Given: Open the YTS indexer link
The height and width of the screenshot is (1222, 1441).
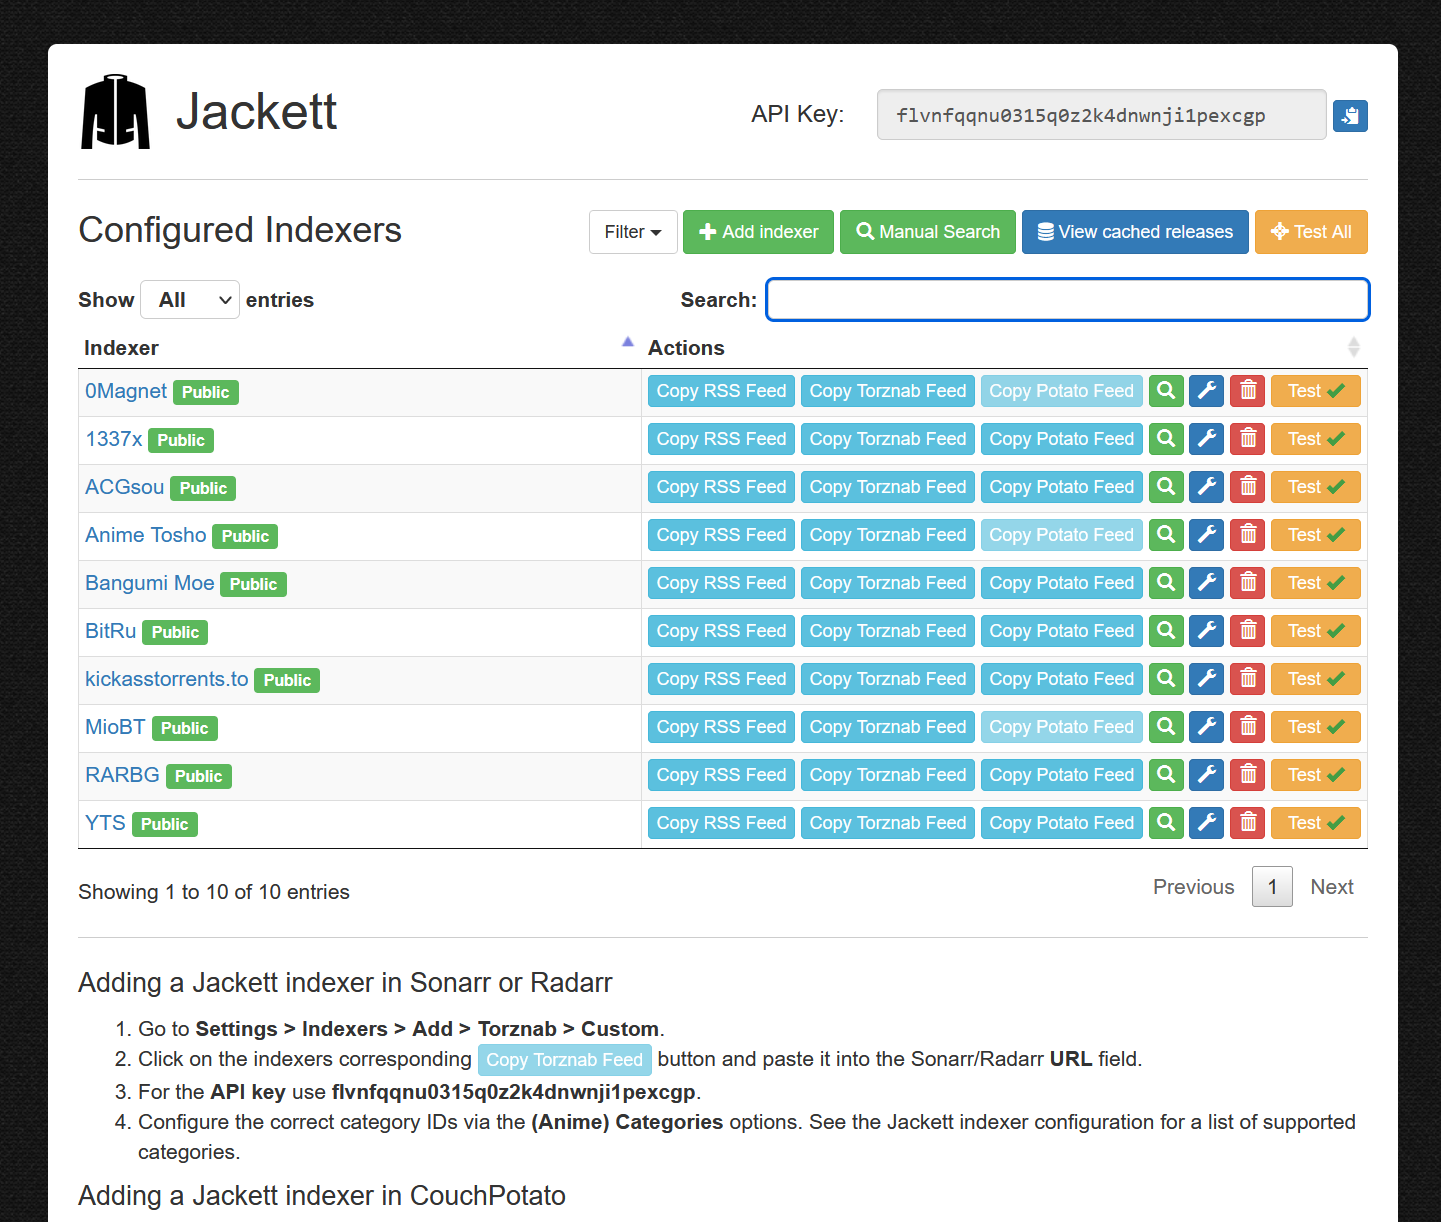Looking at the screenshot, I should click(x=105, y=823).
